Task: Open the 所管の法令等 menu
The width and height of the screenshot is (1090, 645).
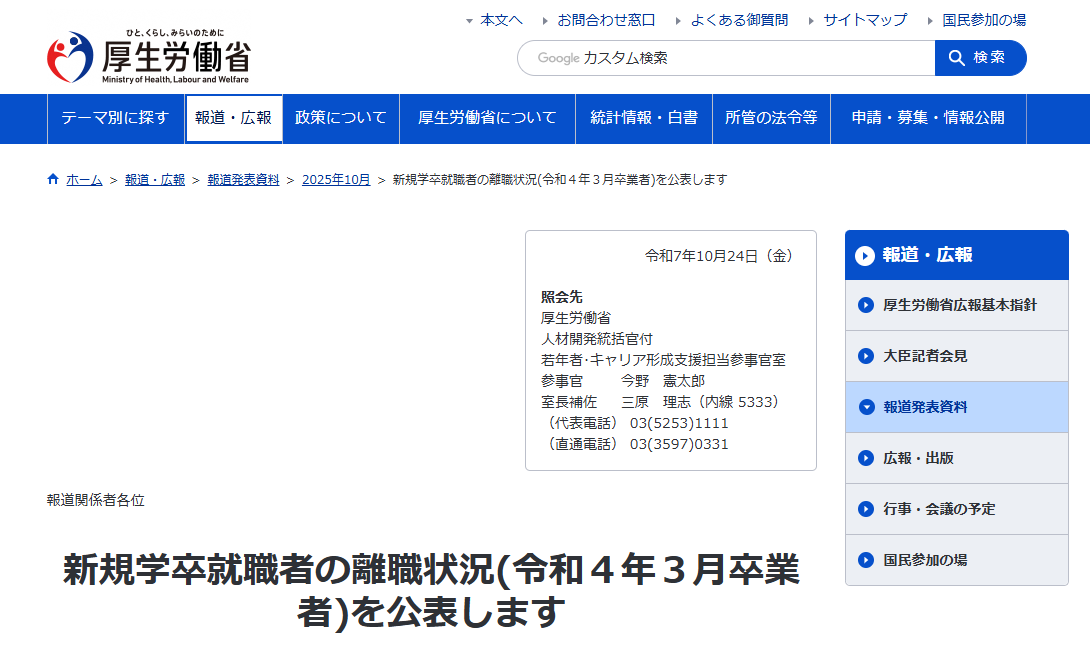Action: click(771, 119)
